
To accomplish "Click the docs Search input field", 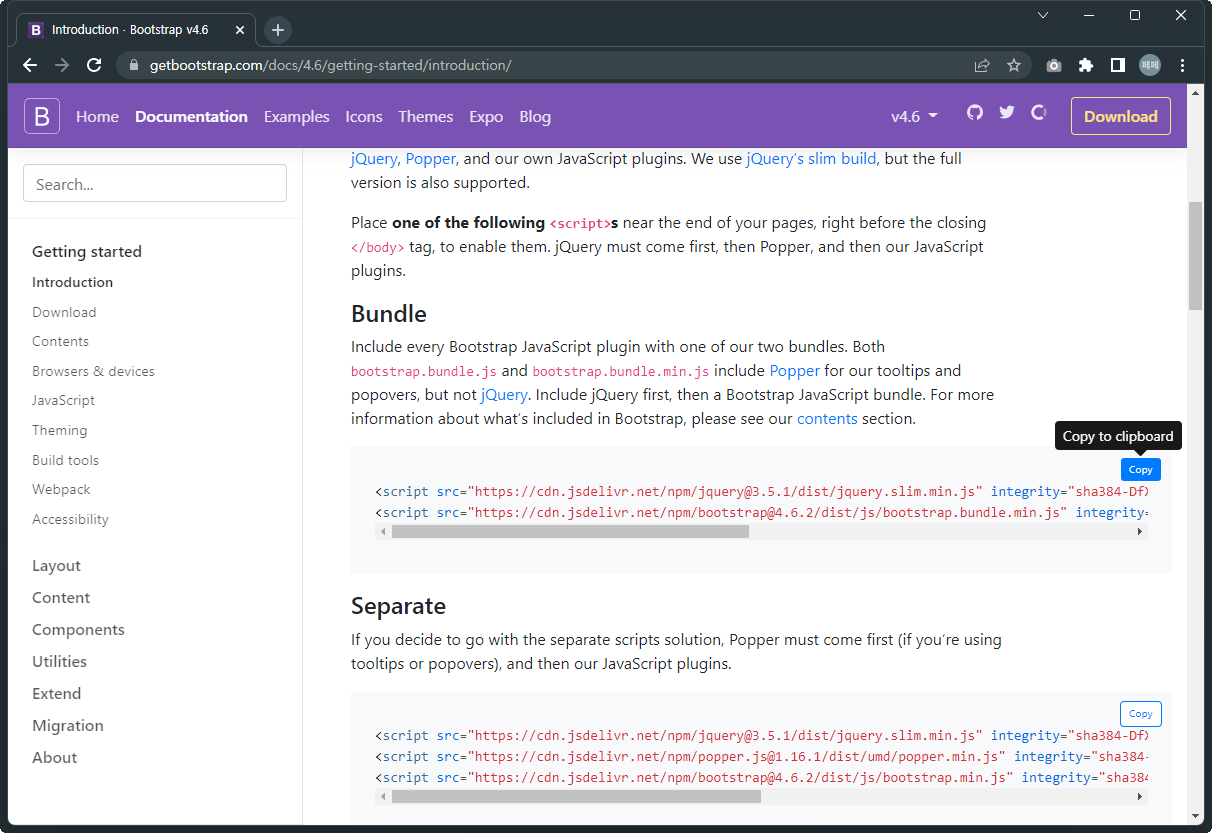I will [155, 184].
